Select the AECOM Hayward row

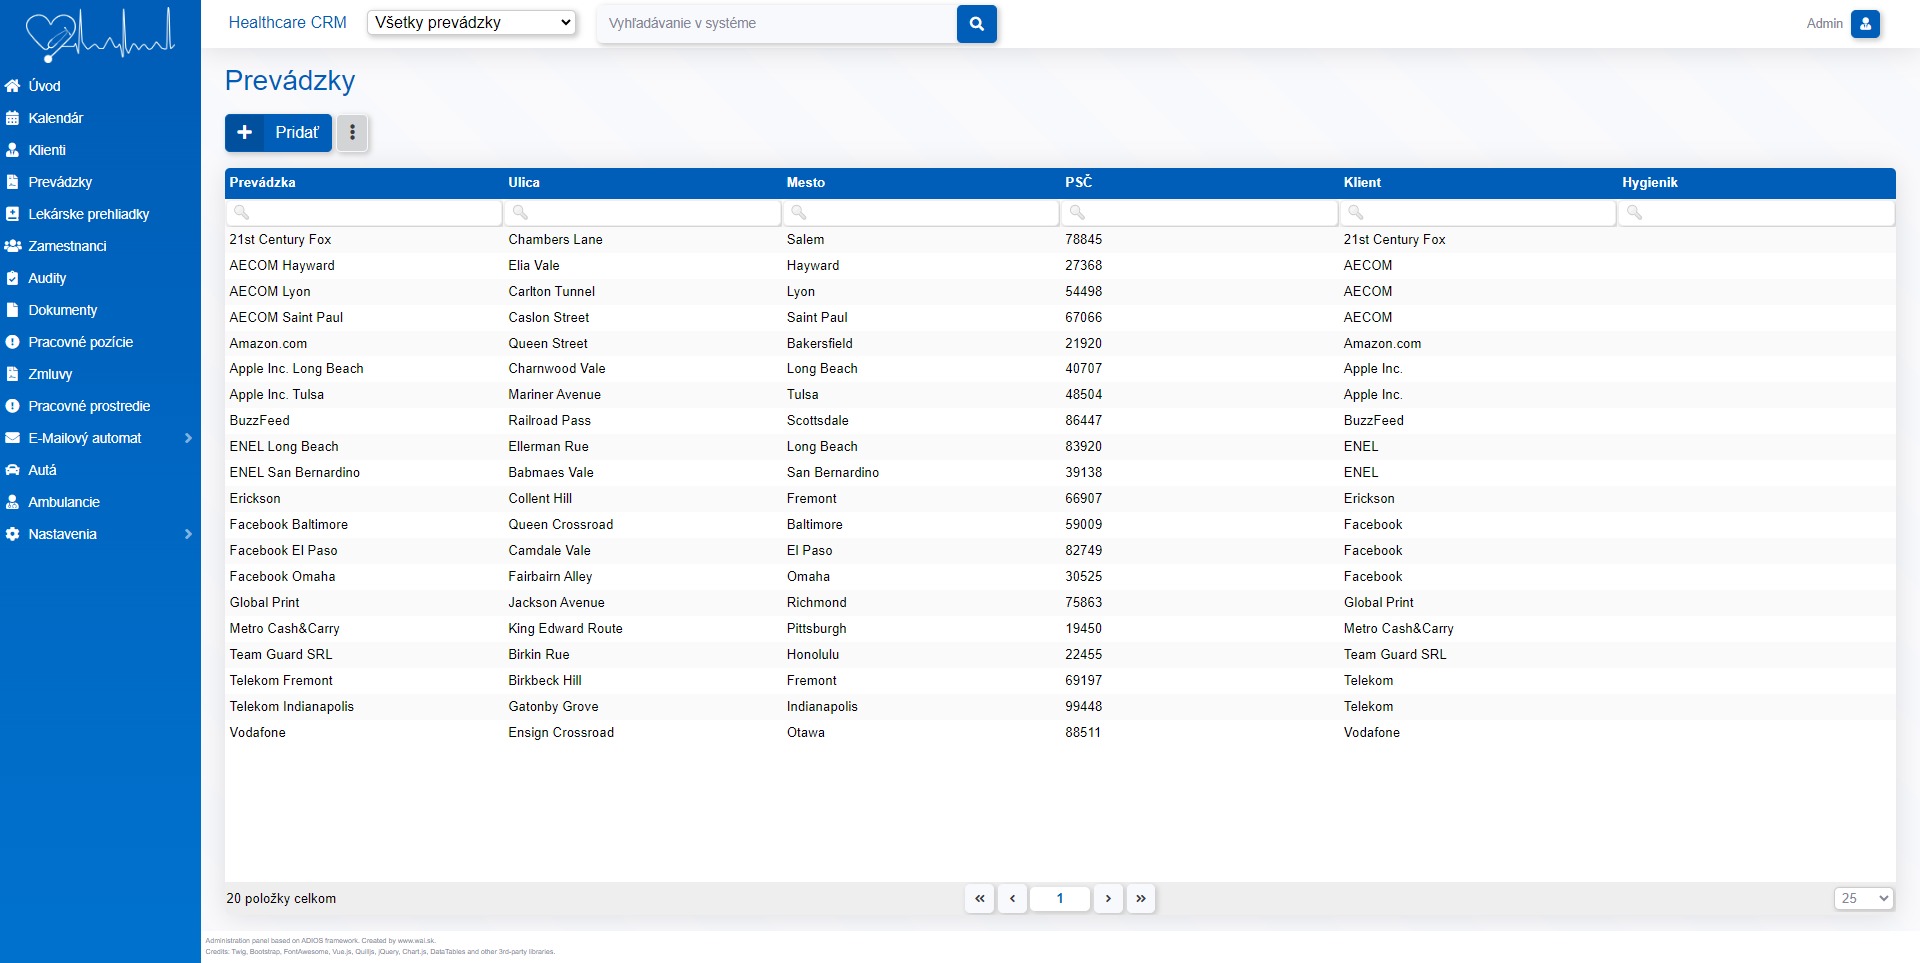click(1060, 266)
